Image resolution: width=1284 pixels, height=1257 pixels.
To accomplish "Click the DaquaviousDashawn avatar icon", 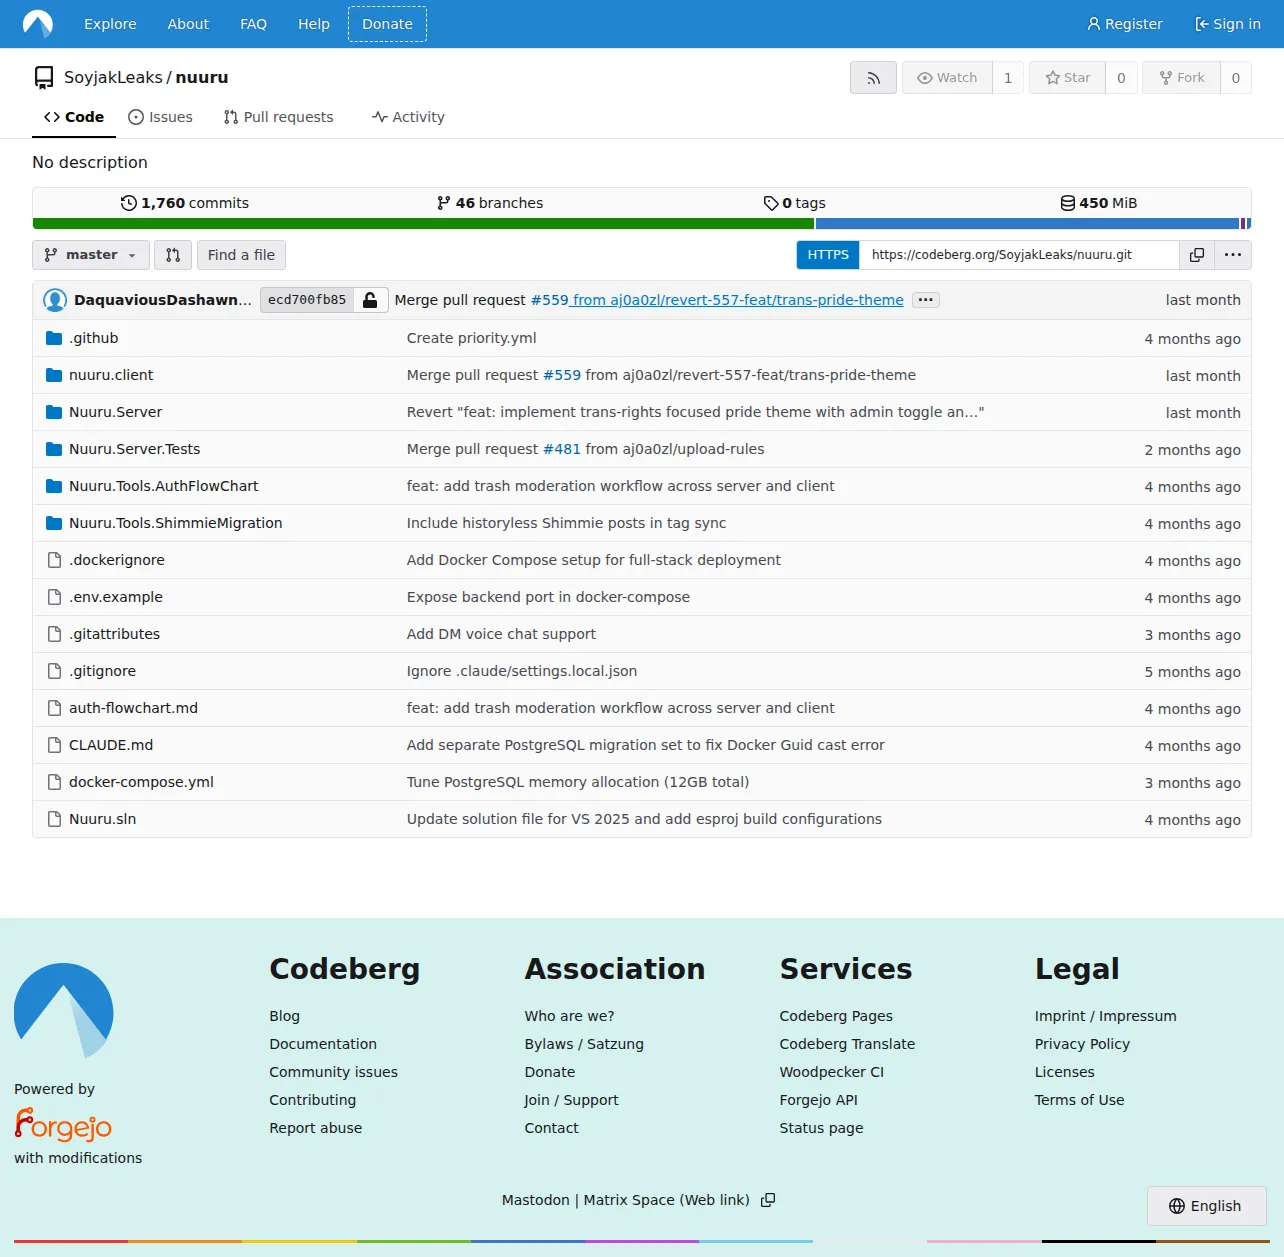I will point(55,300).
